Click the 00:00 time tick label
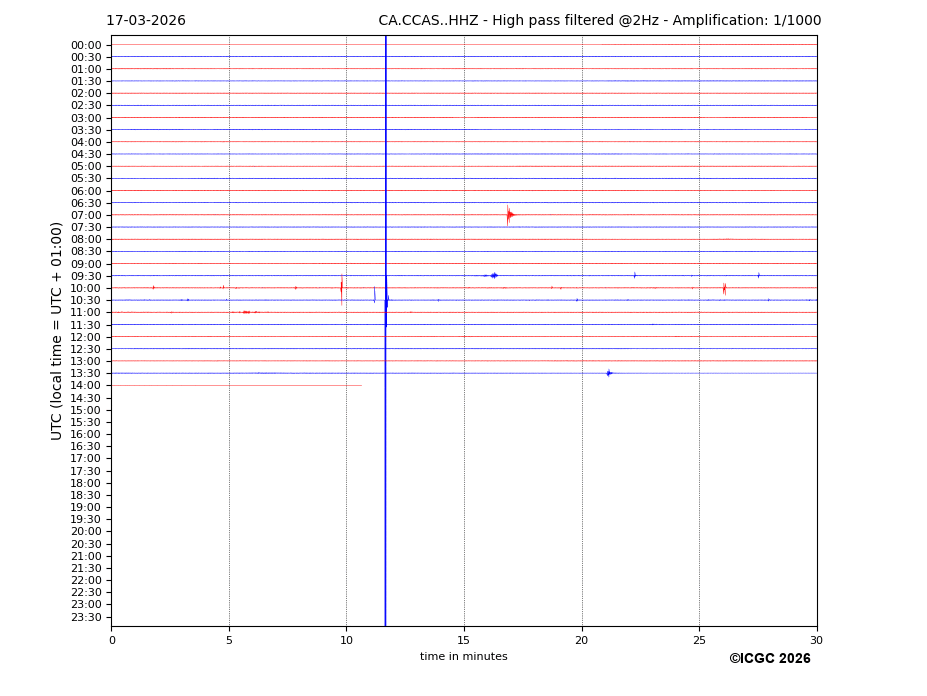The width and height of the screenshot is (927, 696). [86, 45]
